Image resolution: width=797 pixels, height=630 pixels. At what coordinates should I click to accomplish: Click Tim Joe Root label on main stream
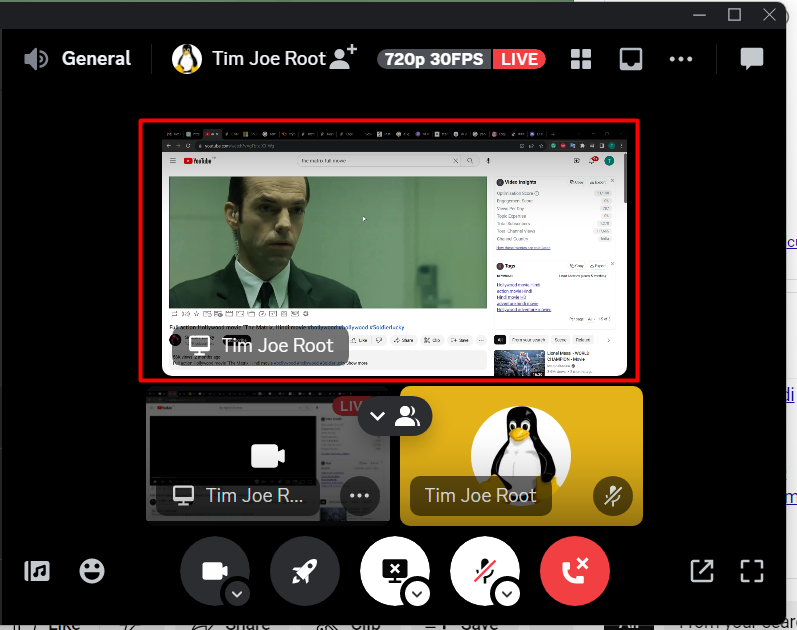pyautogui.click(x=278, y=346)
